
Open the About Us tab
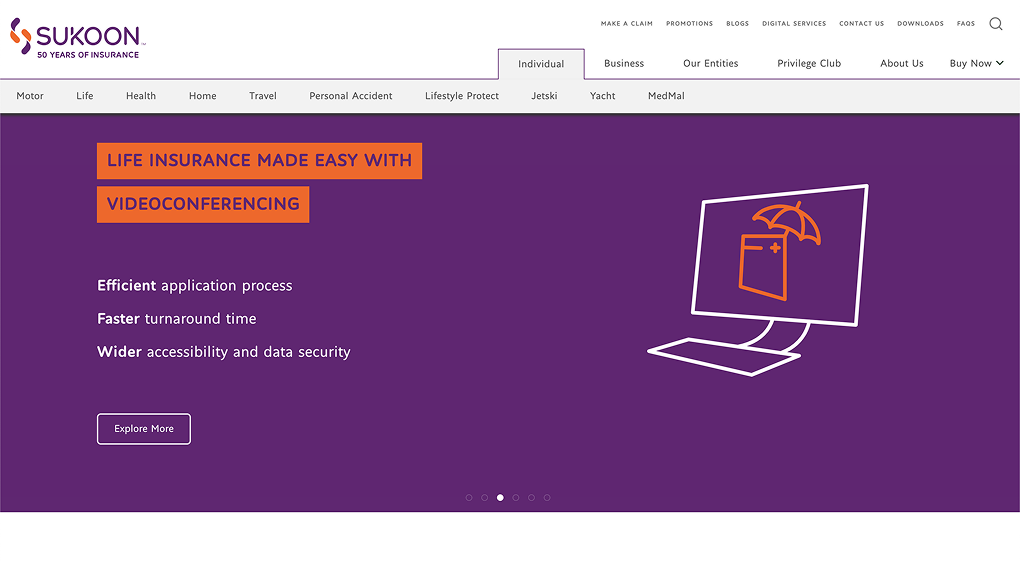pyautogui.click(x=902, y=63)
